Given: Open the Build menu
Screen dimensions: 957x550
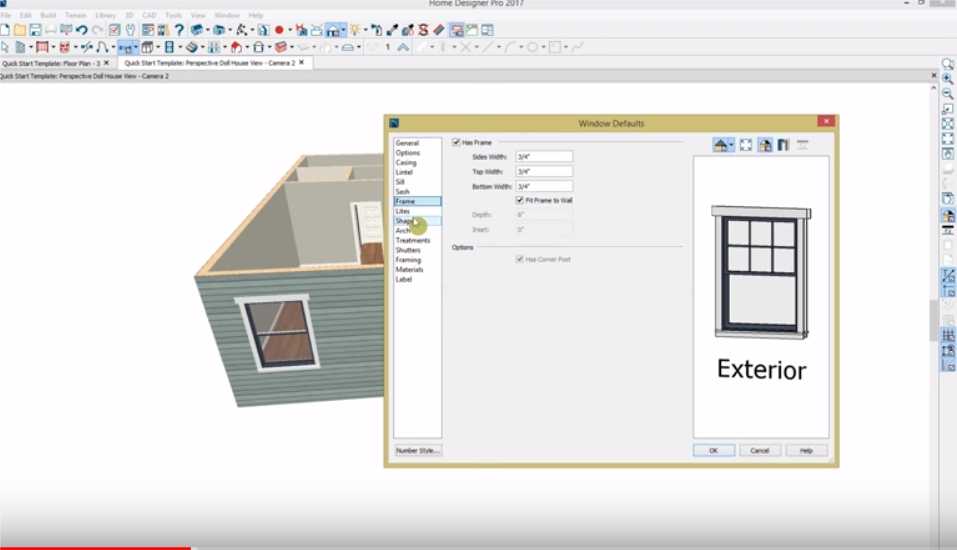Looking at the screenshot, I should (48, 15).
